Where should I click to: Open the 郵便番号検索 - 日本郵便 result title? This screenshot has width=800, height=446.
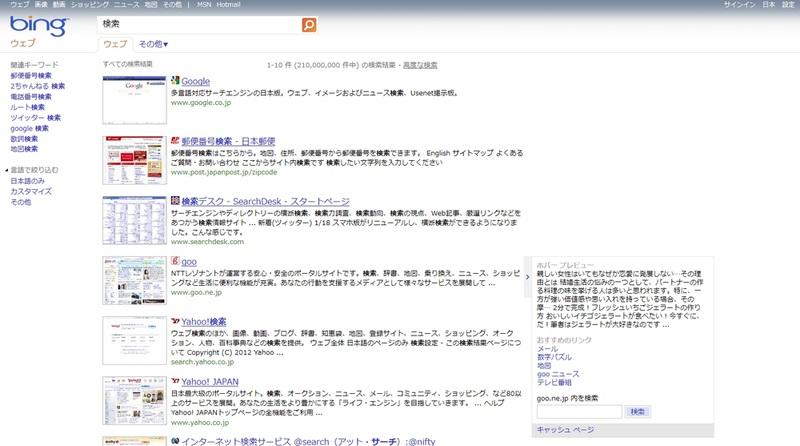[228, 141]
